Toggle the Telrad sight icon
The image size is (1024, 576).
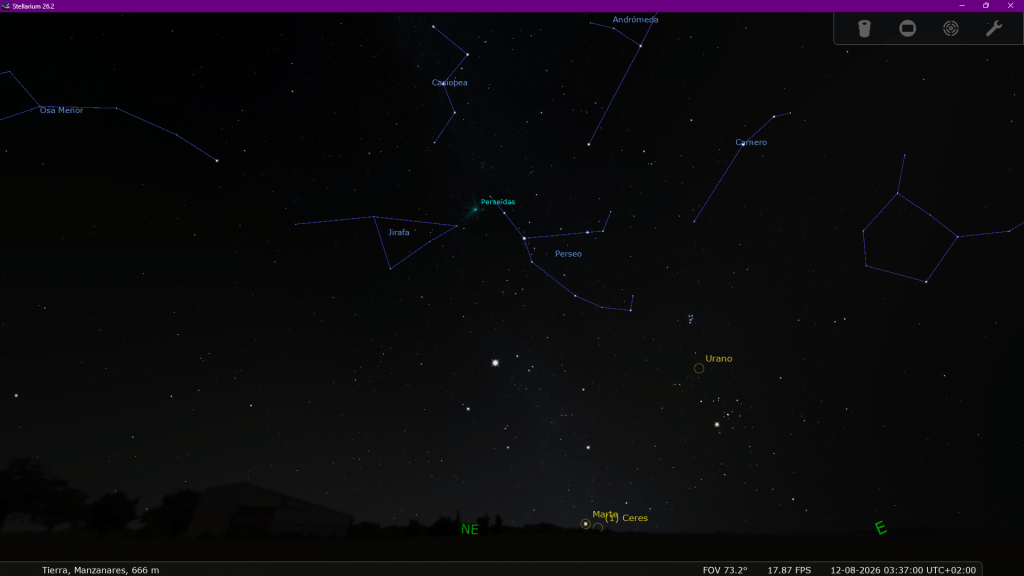coord(951,29)
